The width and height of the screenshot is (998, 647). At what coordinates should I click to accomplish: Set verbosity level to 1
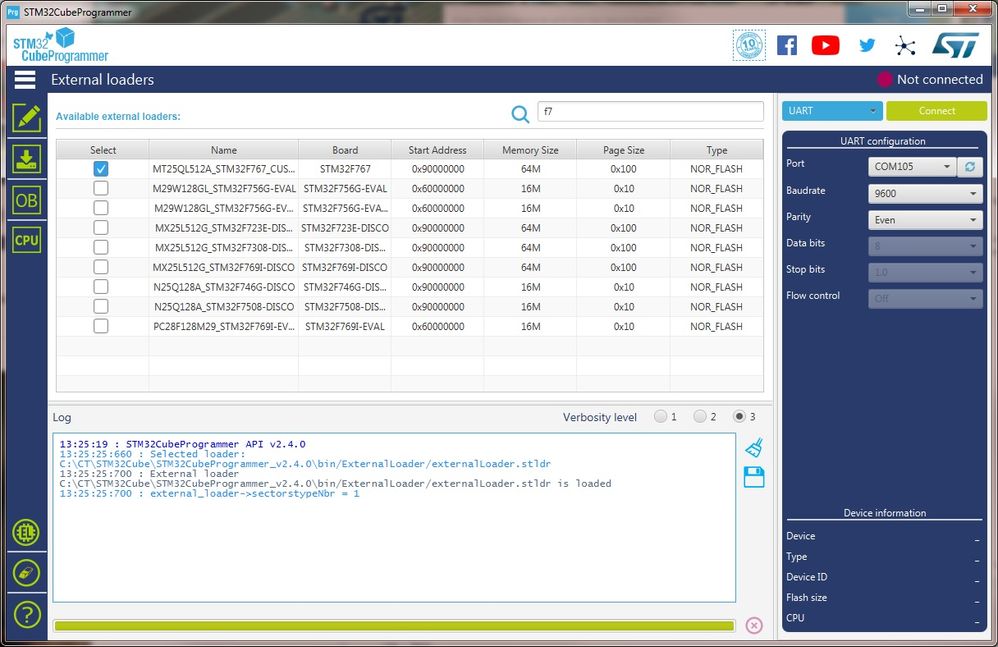pos(661,417)
